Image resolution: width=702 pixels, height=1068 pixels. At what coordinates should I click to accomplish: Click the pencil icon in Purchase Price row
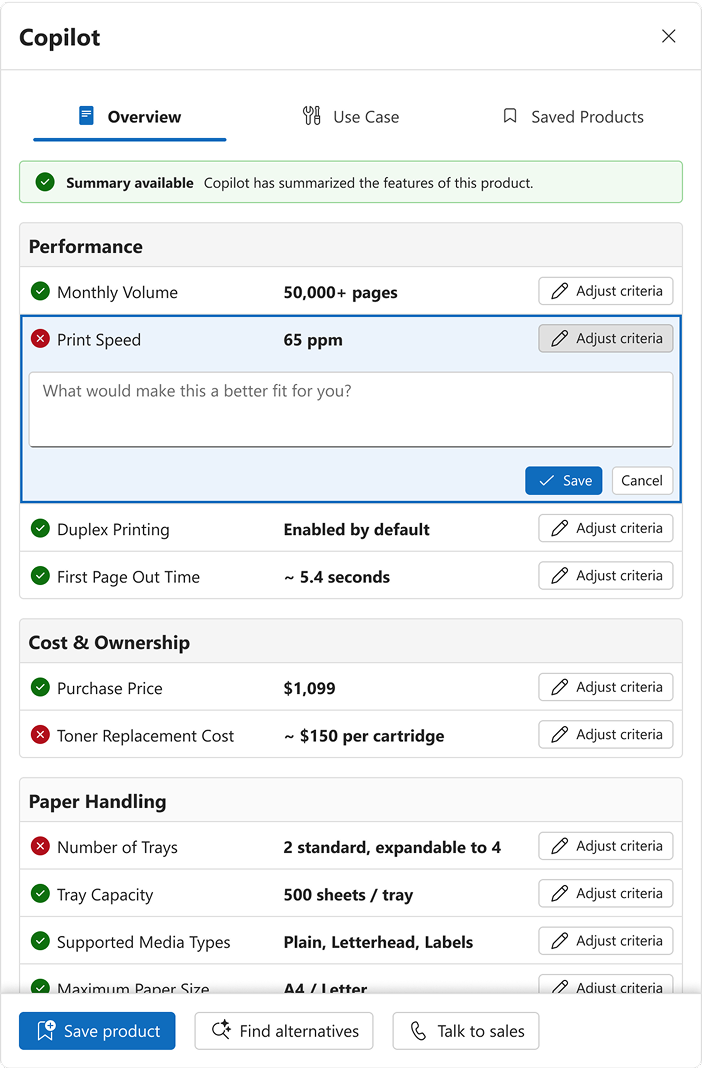[559, 687]
